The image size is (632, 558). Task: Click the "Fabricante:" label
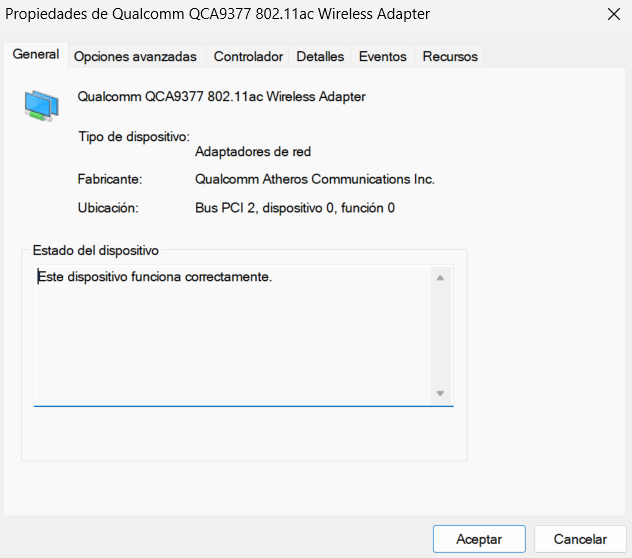(110, 179)
